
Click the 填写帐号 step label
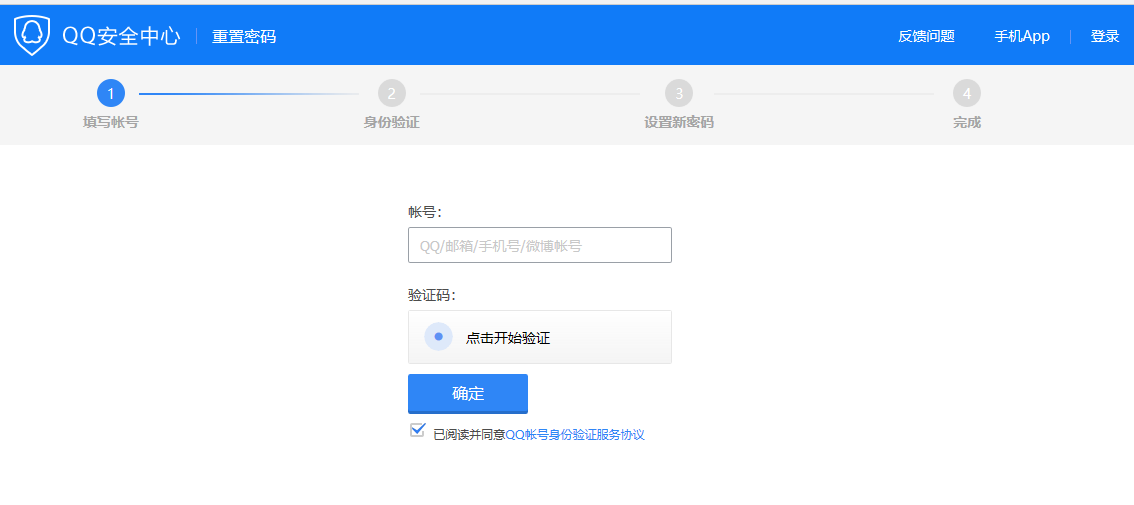click(111, 122)
